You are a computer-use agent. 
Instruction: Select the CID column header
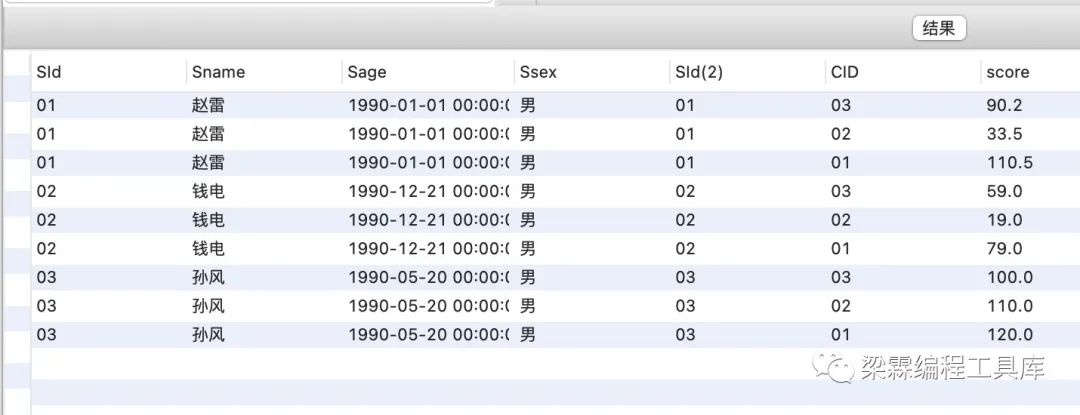844,72
